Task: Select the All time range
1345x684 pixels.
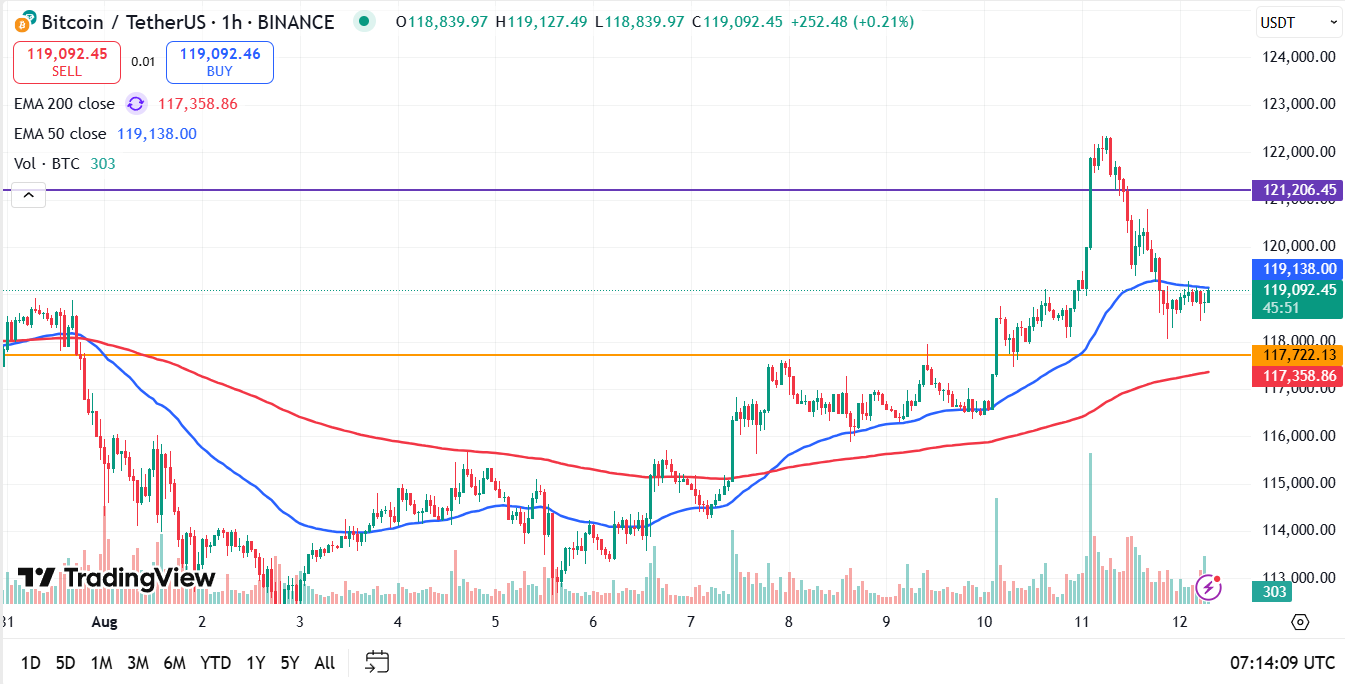Action: 325,662
